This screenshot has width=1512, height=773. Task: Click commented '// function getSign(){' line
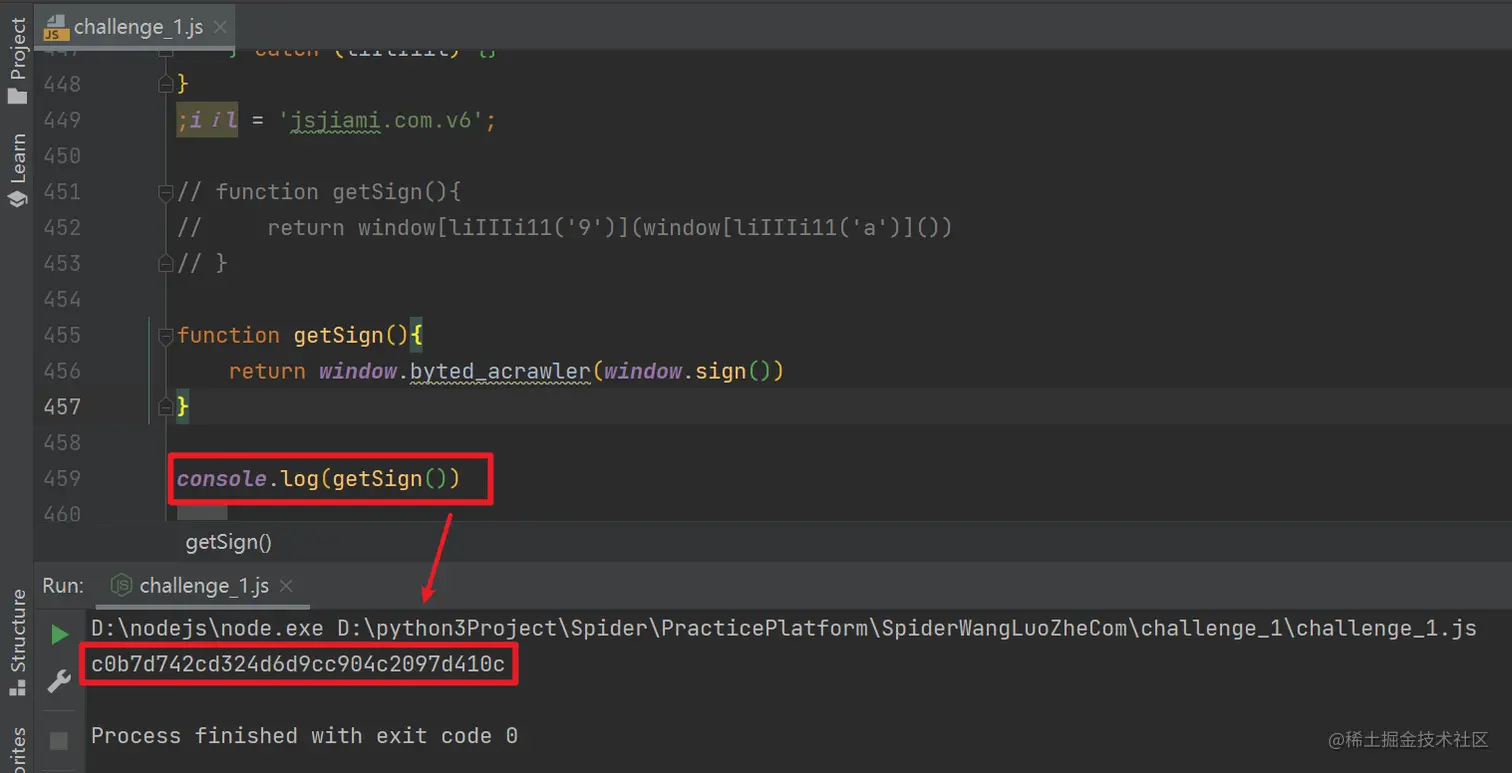[319, 192]
